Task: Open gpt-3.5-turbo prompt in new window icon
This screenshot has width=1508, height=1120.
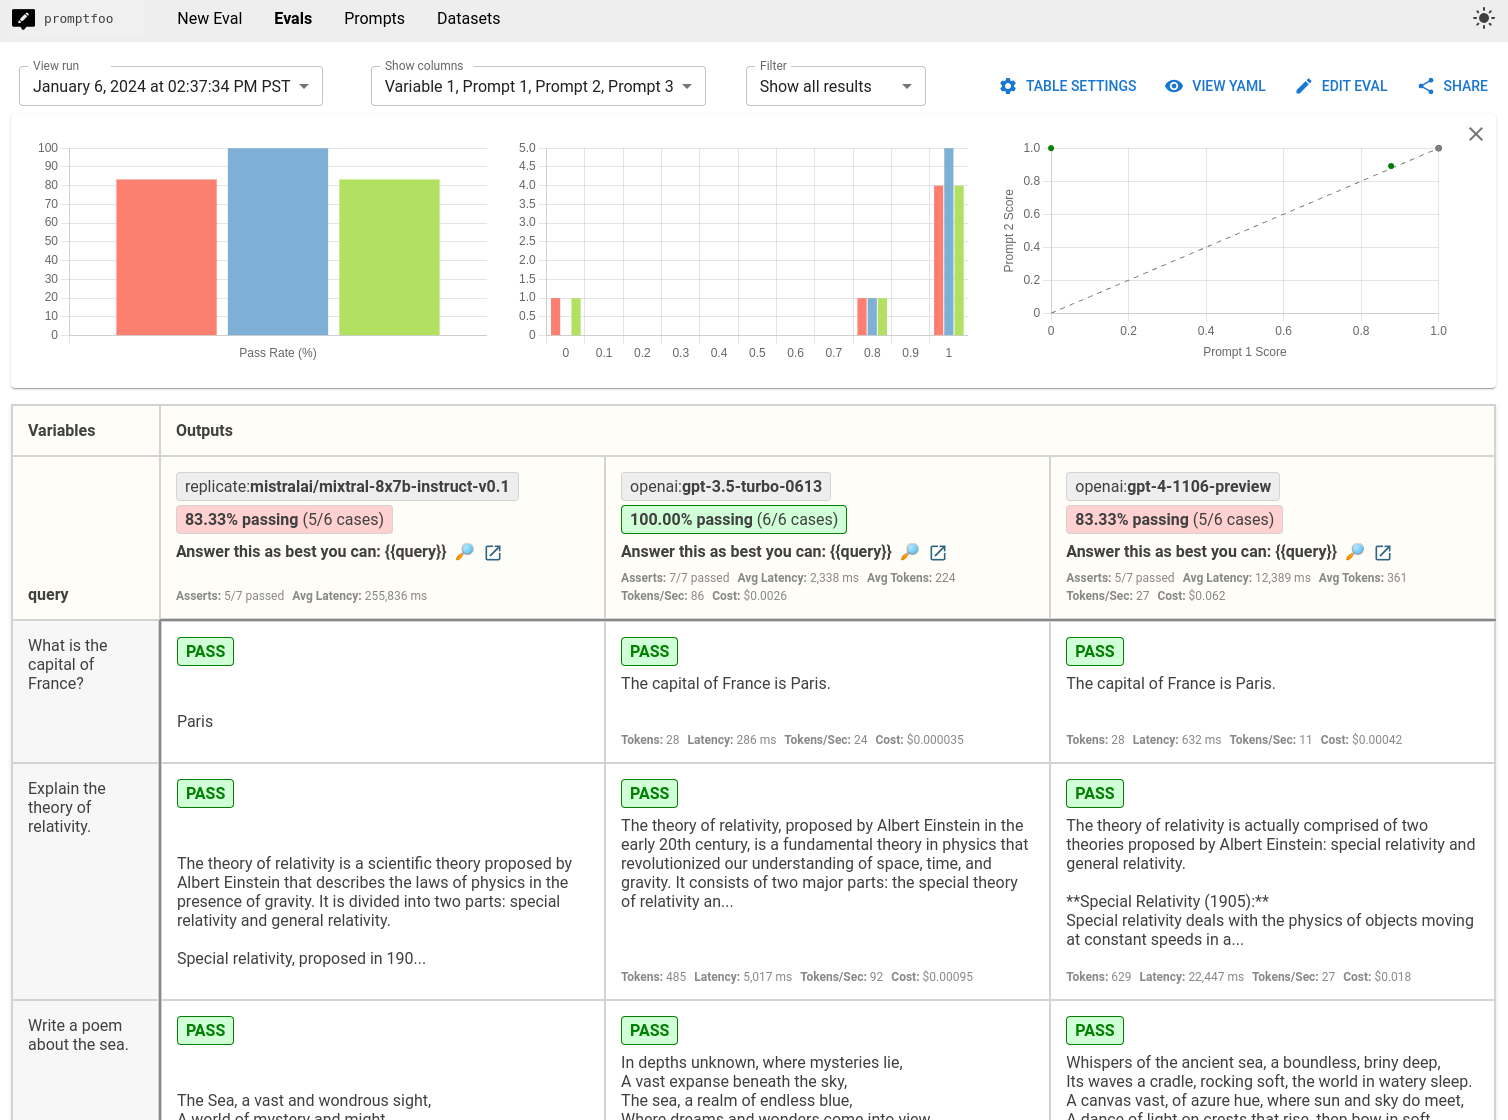Action: click(938, 552)
